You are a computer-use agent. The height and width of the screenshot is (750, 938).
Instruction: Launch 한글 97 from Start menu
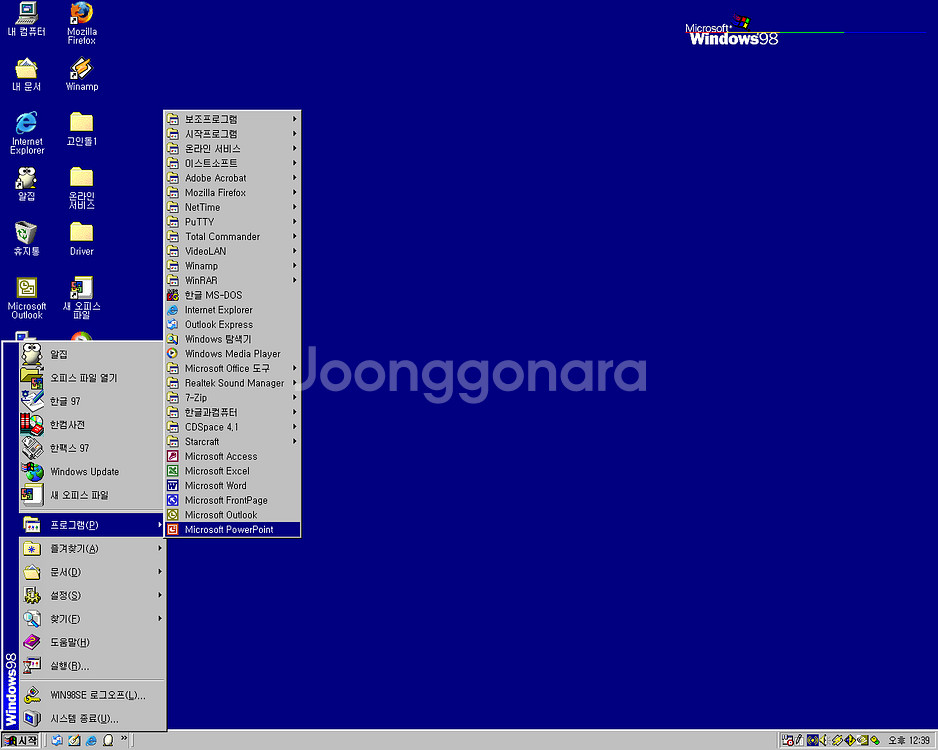click(x=92, y=401)
